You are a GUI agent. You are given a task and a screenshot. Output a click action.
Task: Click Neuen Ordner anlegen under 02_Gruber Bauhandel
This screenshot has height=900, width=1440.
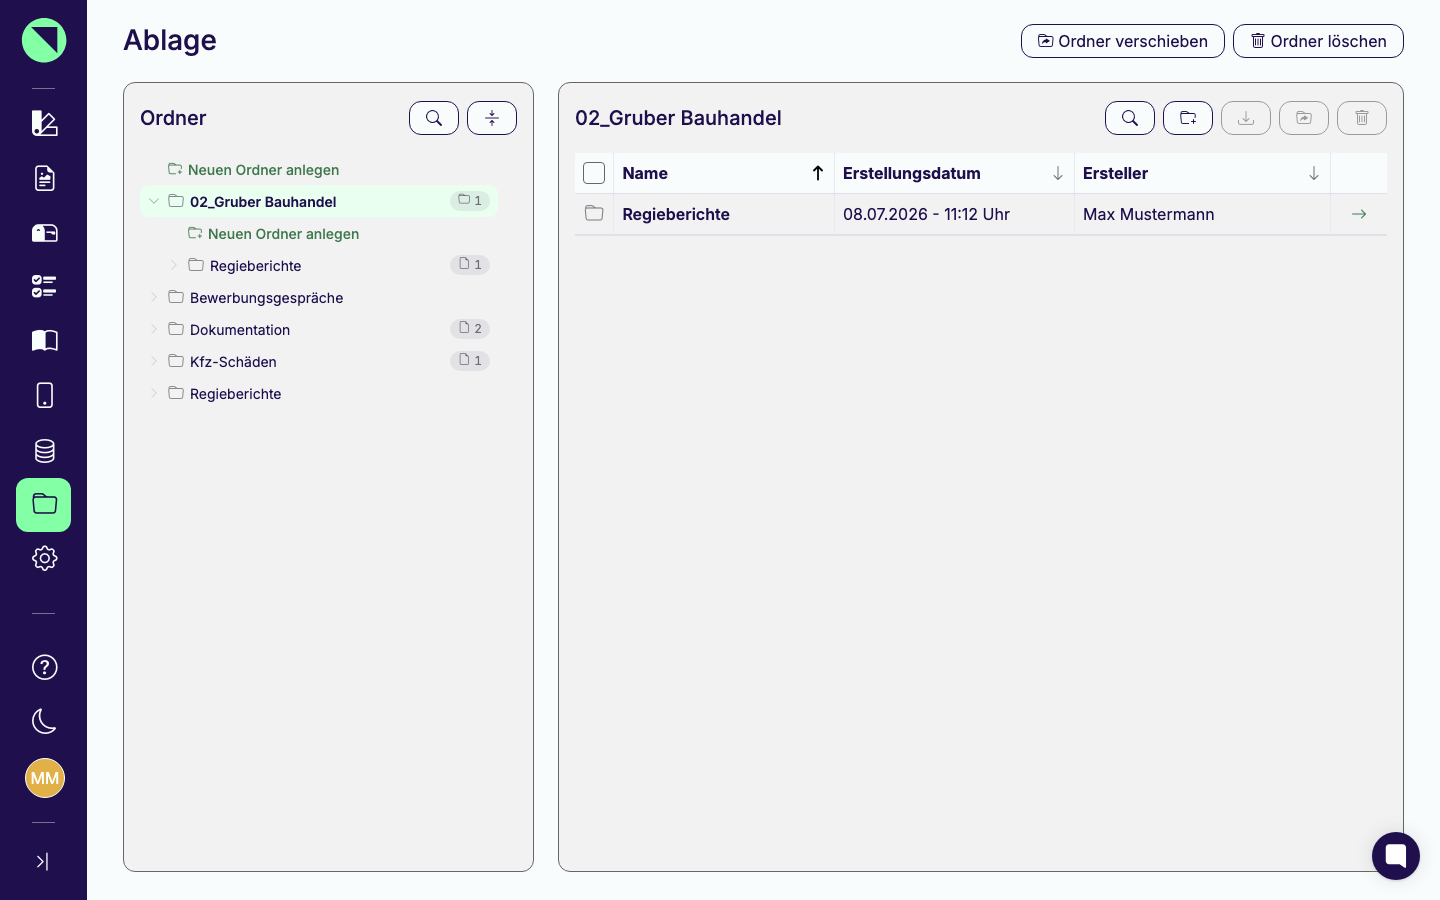pyautogui.click(x=274, y=234)
